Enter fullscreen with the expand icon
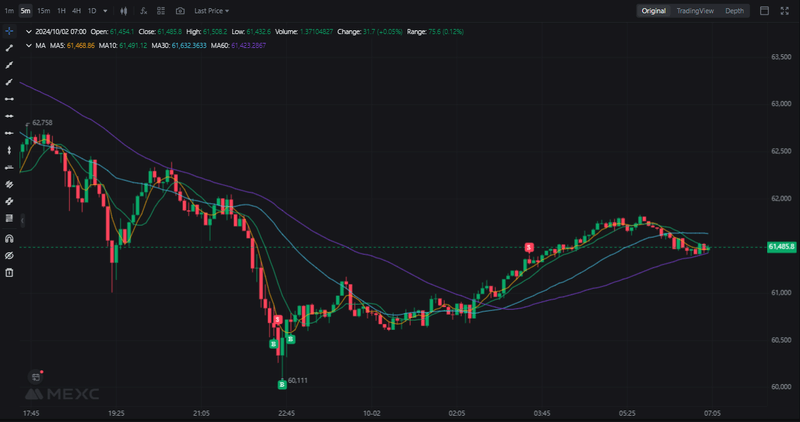The image size is (800, 422). [x=785, y=11]
